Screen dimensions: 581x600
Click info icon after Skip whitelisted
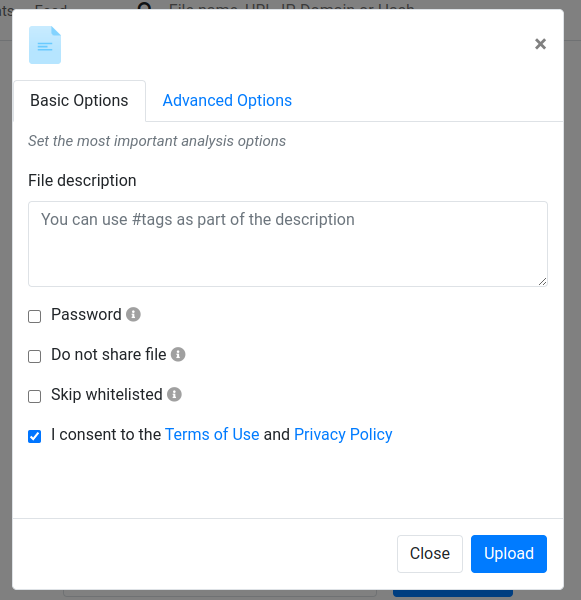click(x=174, y=395)
